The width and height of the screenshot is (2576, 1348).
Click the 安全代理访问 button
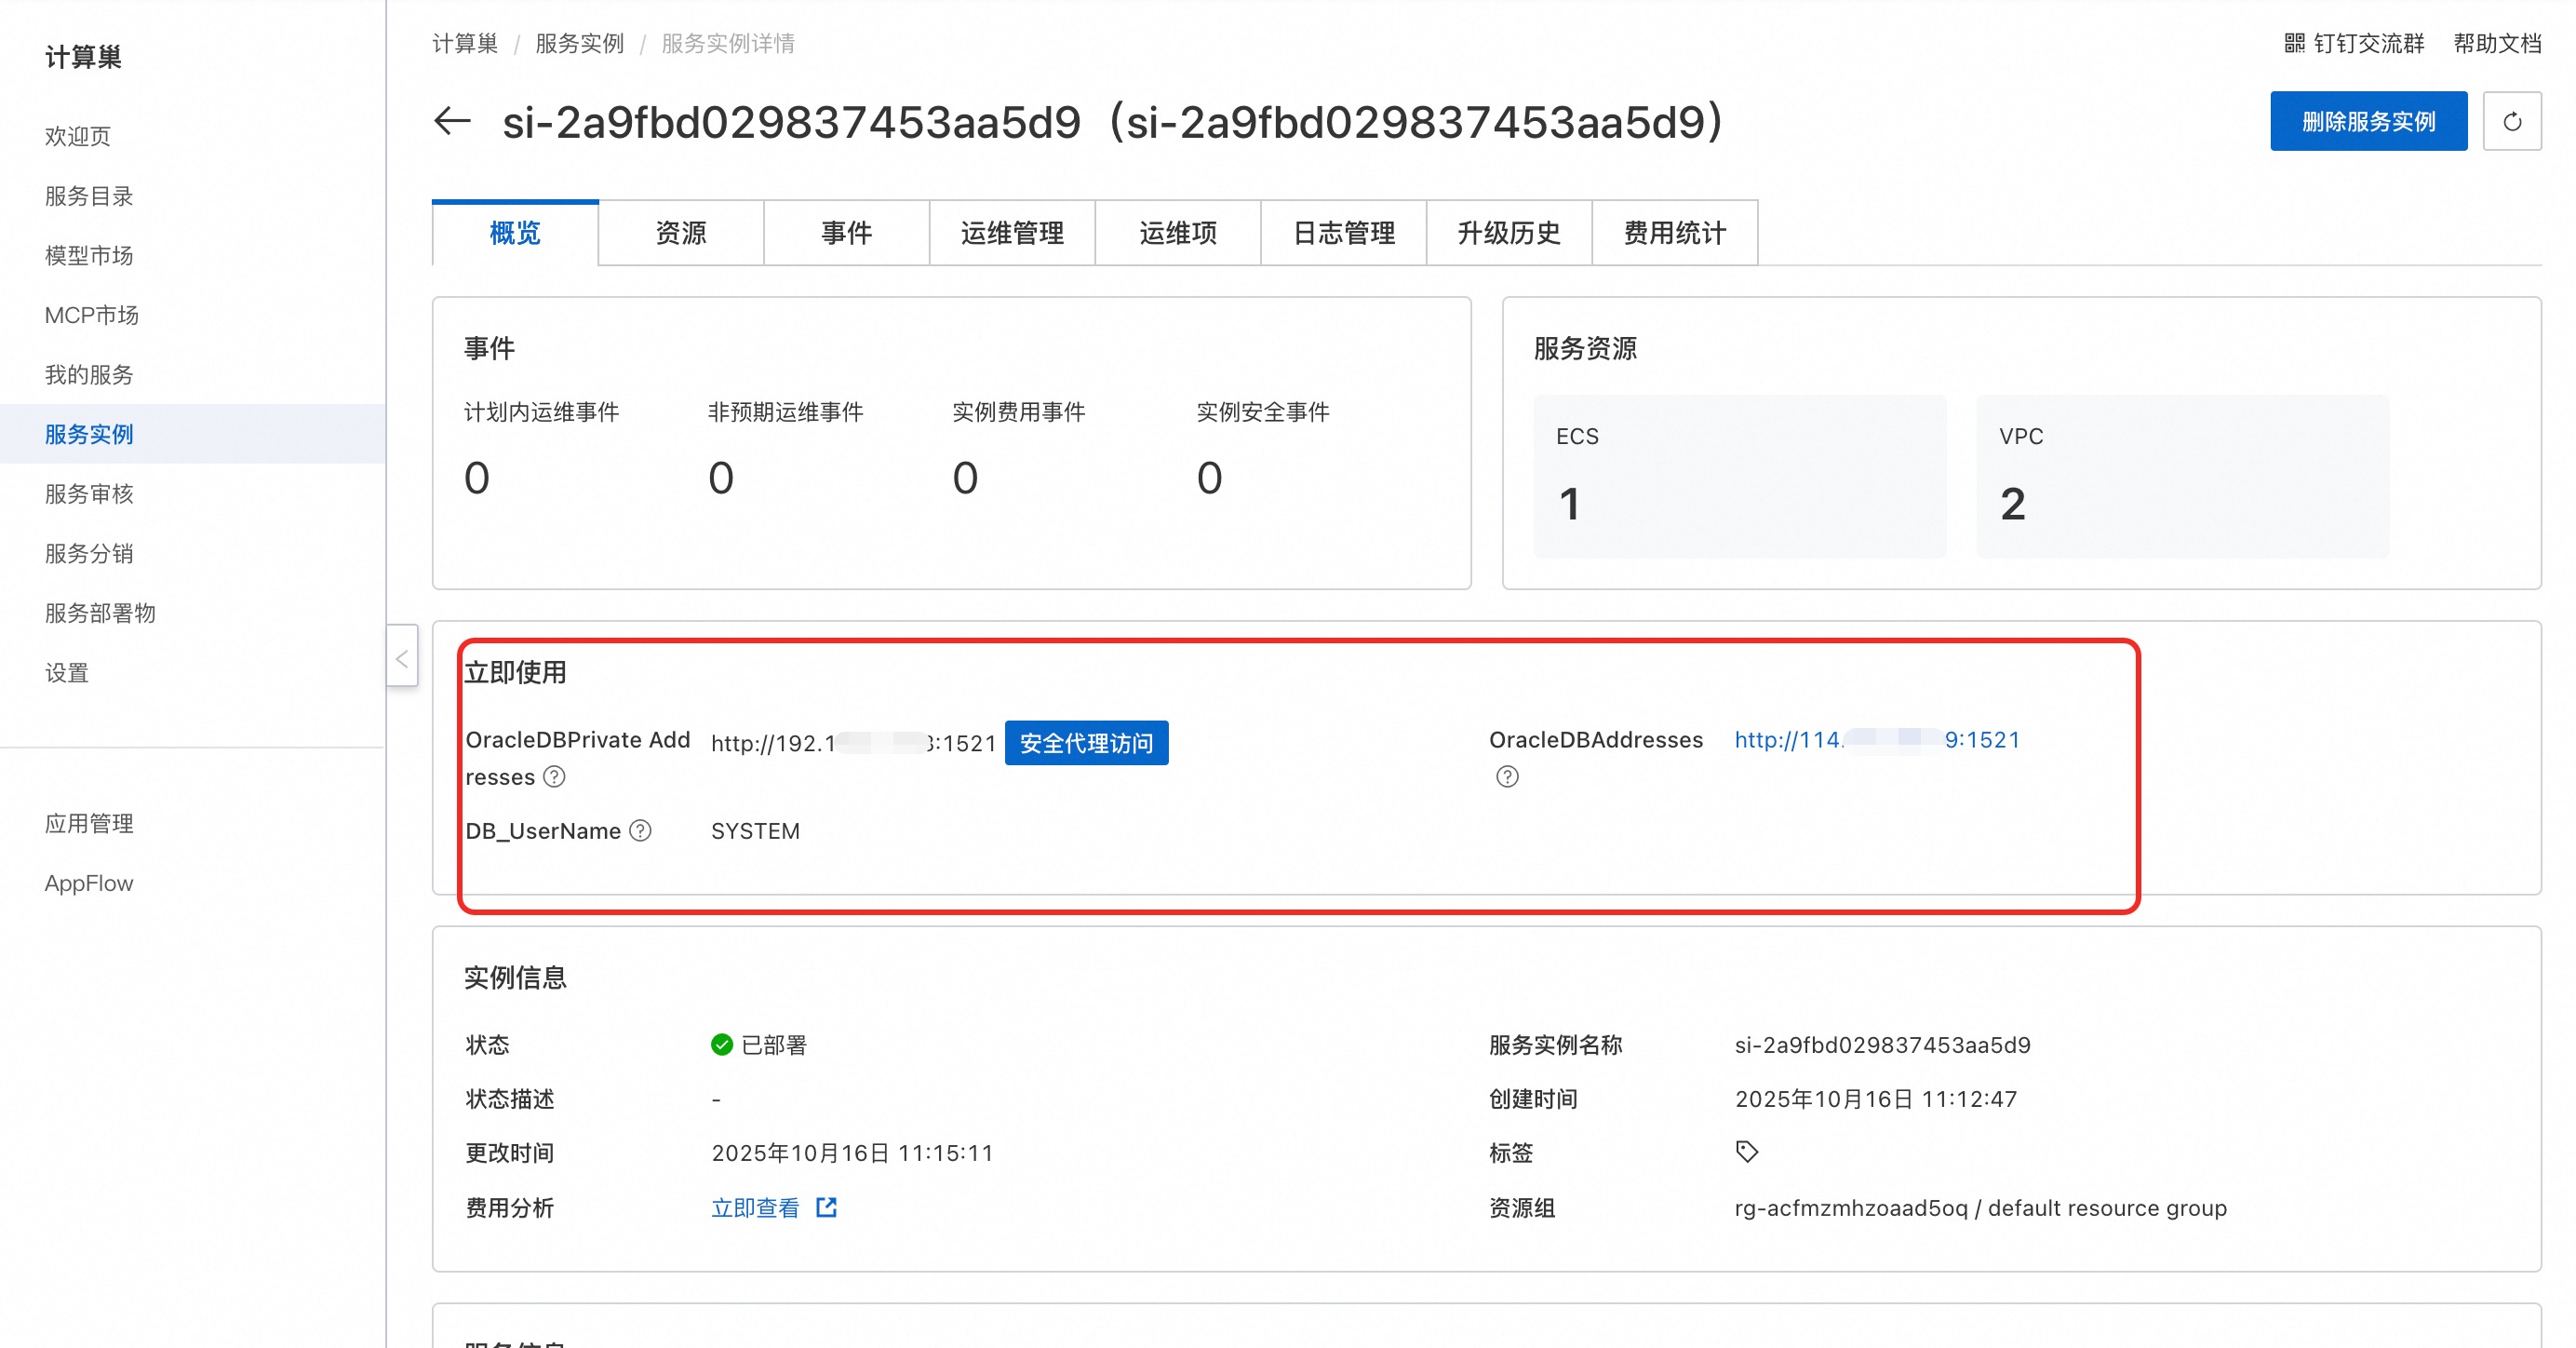1085,743
